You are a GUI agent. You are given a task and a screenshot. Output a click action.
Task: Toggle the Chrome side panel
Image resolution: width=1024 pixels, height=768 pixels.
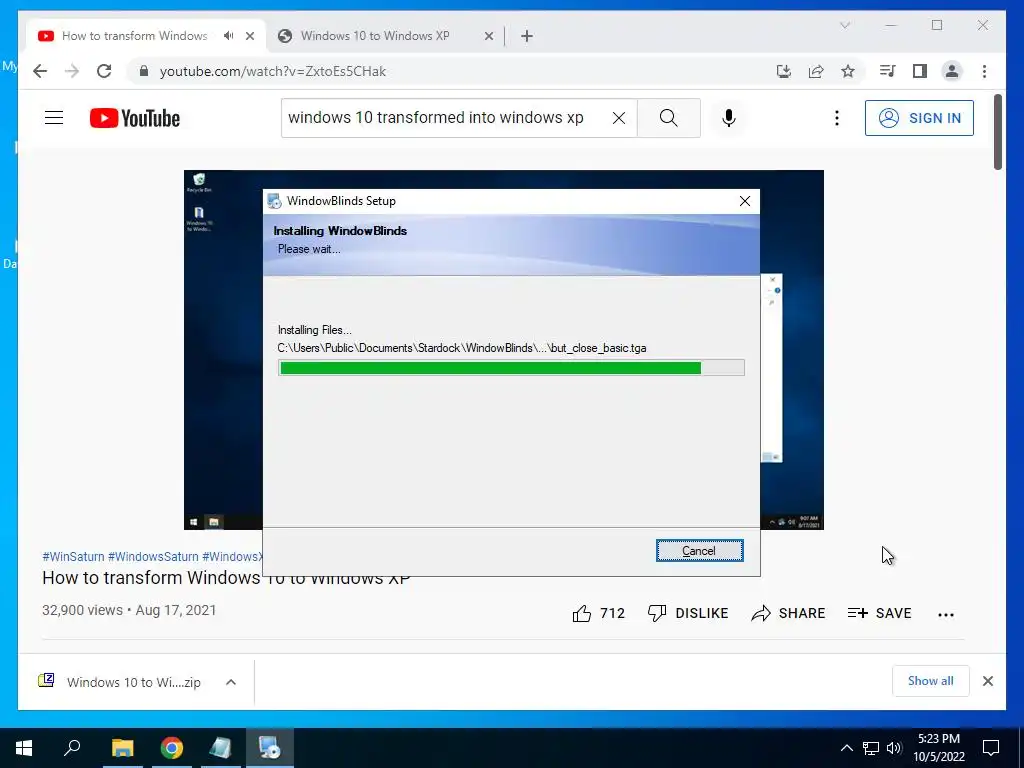920,71
